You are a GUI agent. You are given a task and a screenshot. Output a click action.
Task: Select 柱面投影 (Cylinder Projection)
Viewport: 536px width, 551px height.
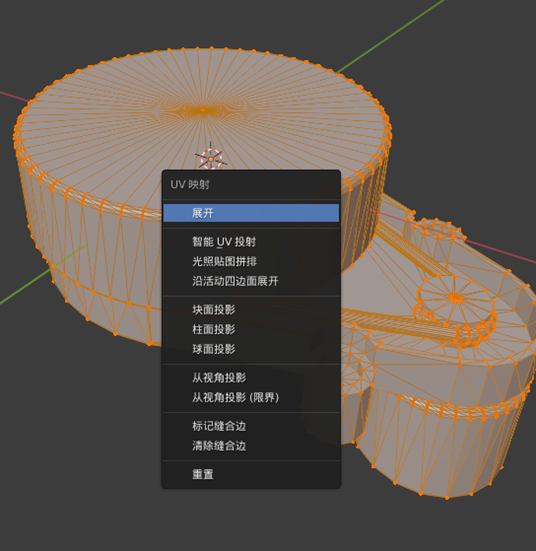point(251,329)
